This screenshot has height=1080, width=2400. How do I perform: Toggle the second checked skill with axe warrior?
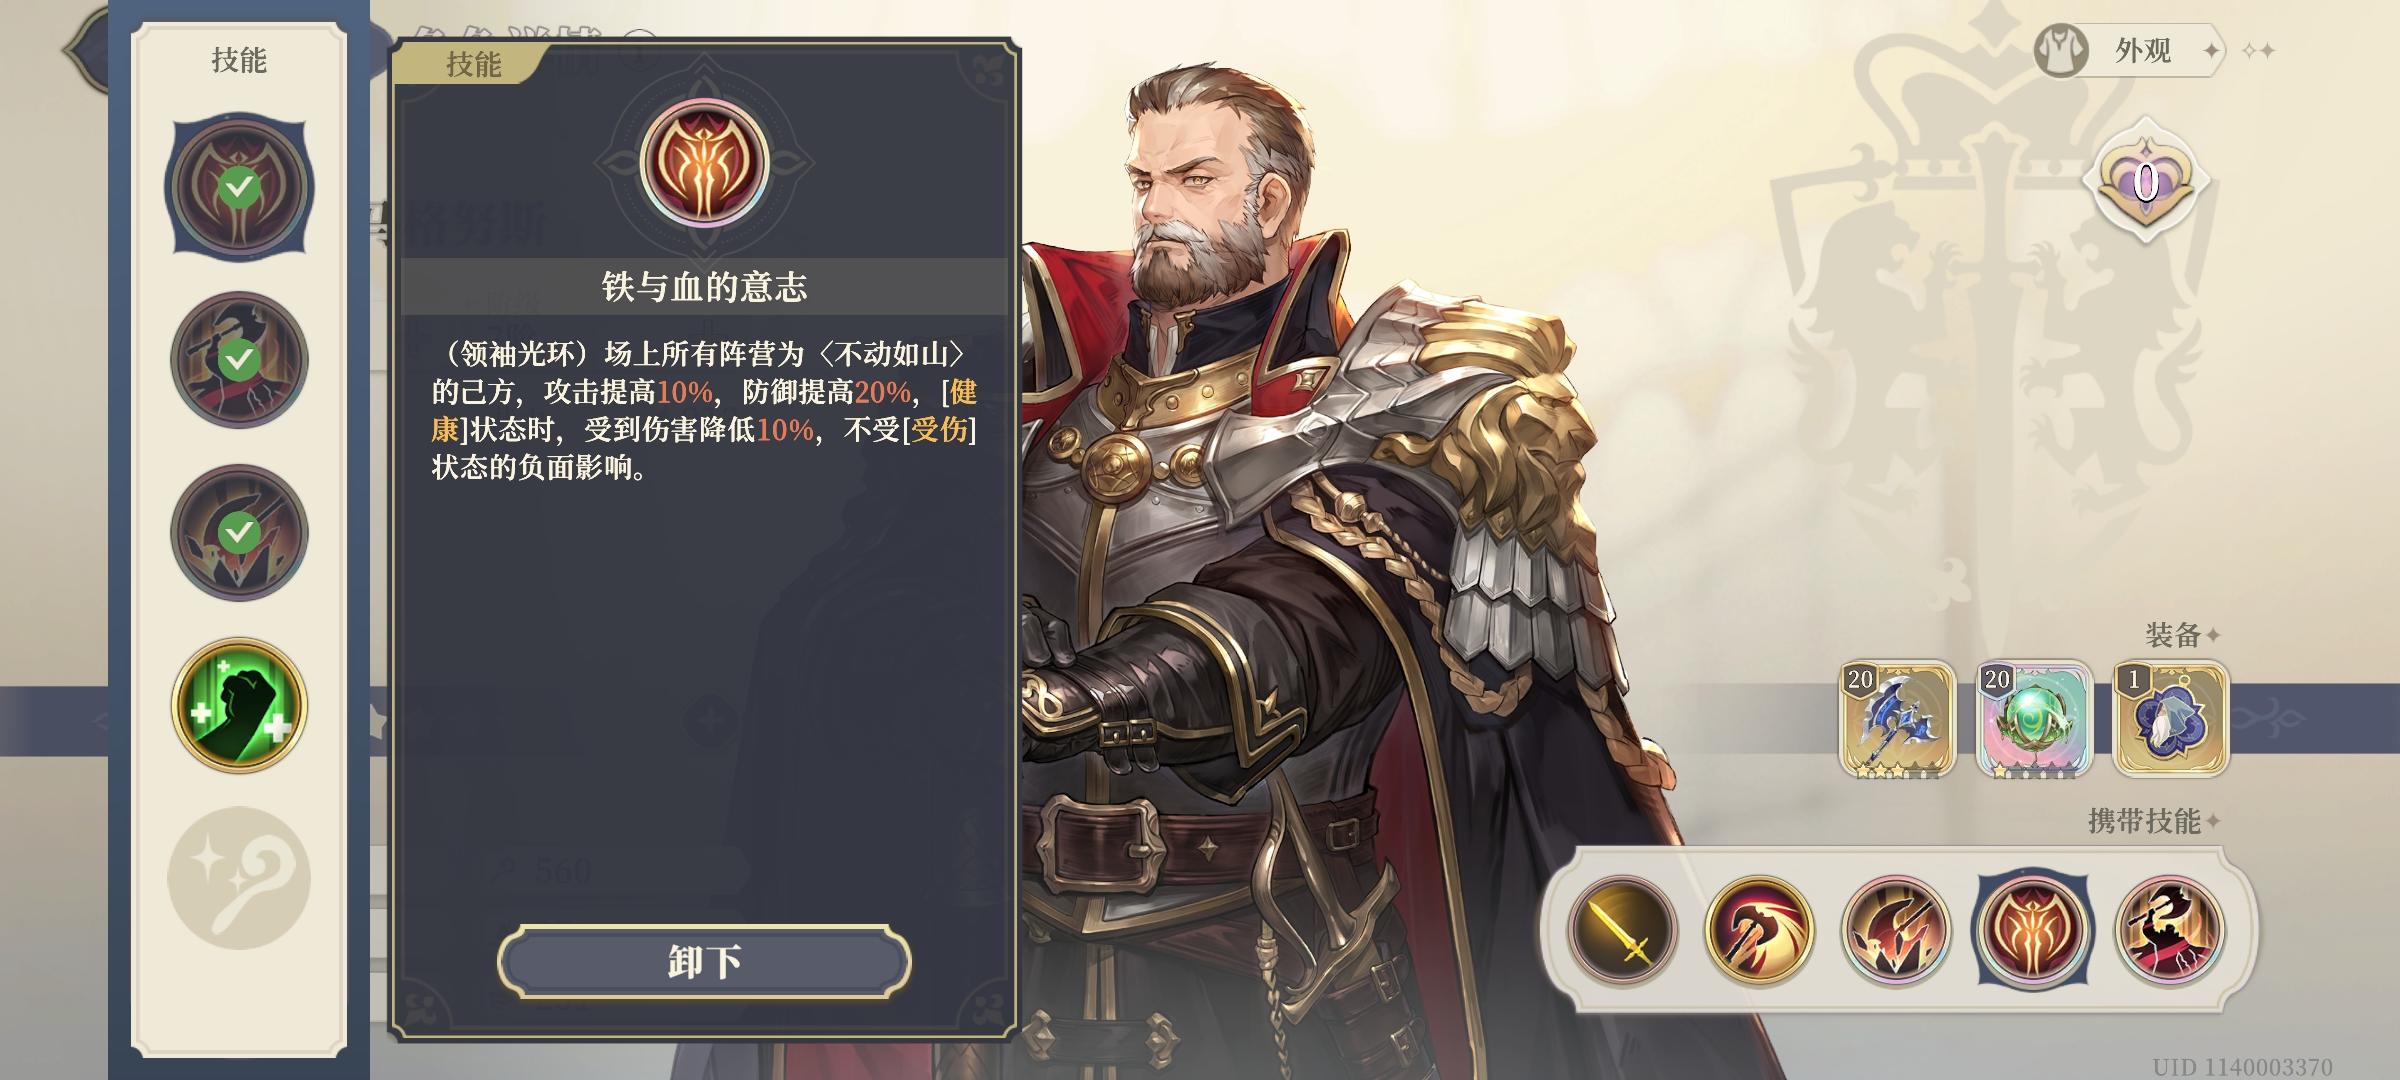pyautogui.click(x=239, y=360)
